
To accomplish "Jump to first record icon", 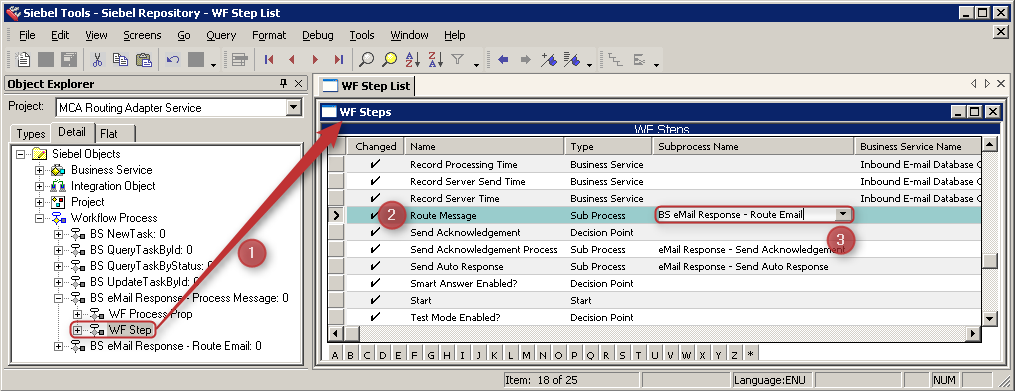I will point(269,60).
